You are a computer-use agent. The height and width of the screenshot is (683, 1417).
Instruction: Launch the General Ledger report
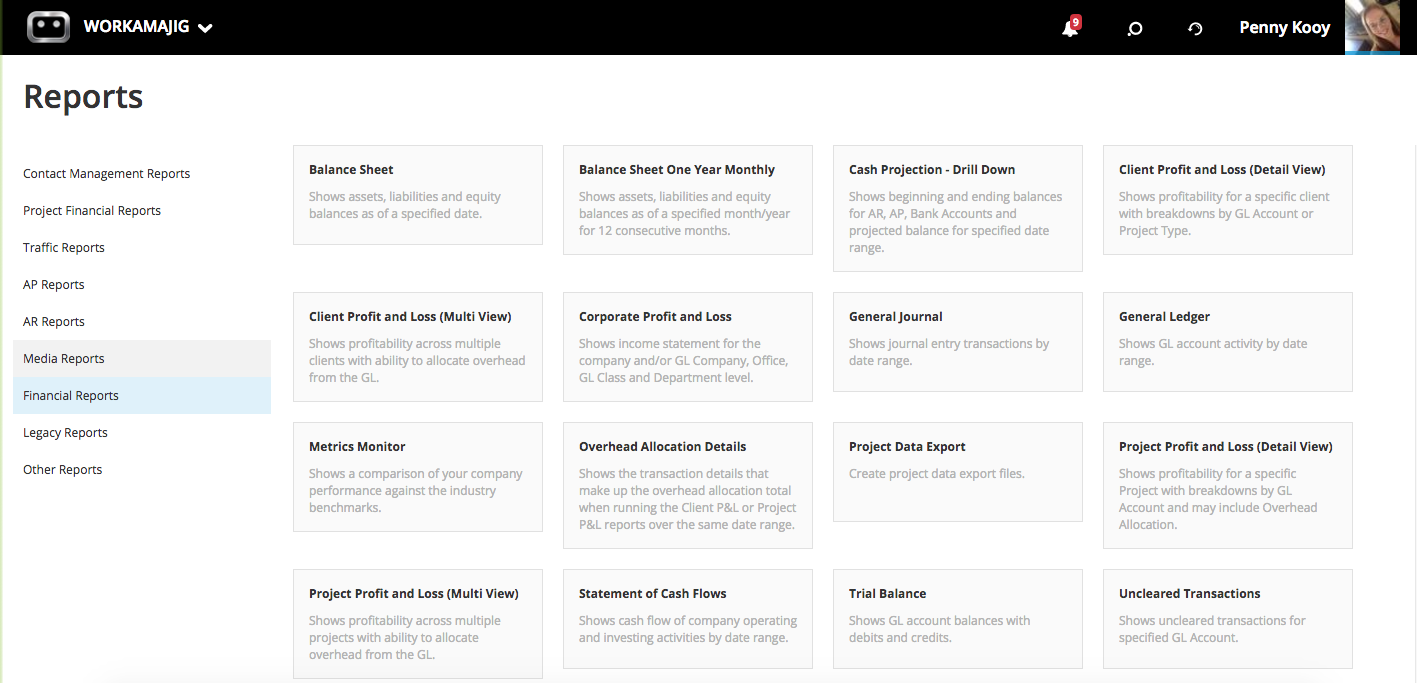(x=1227, y=341)
